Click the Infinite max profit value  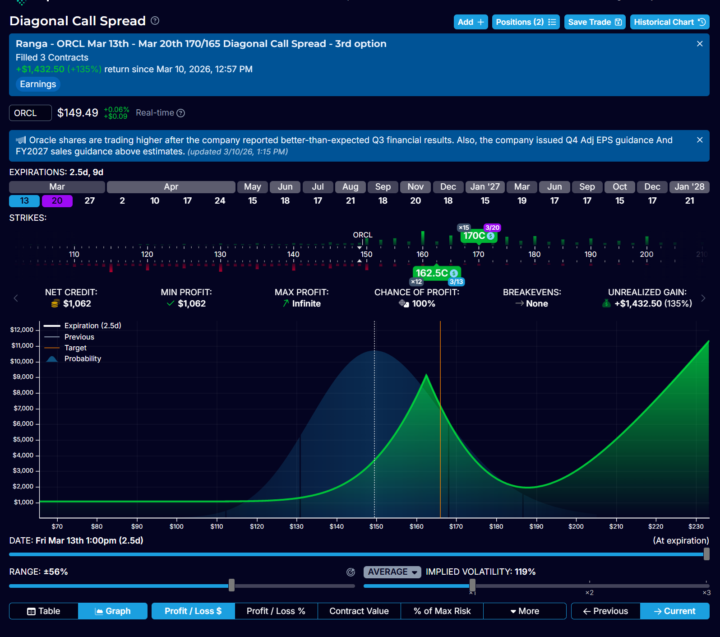tap(306, 304)
